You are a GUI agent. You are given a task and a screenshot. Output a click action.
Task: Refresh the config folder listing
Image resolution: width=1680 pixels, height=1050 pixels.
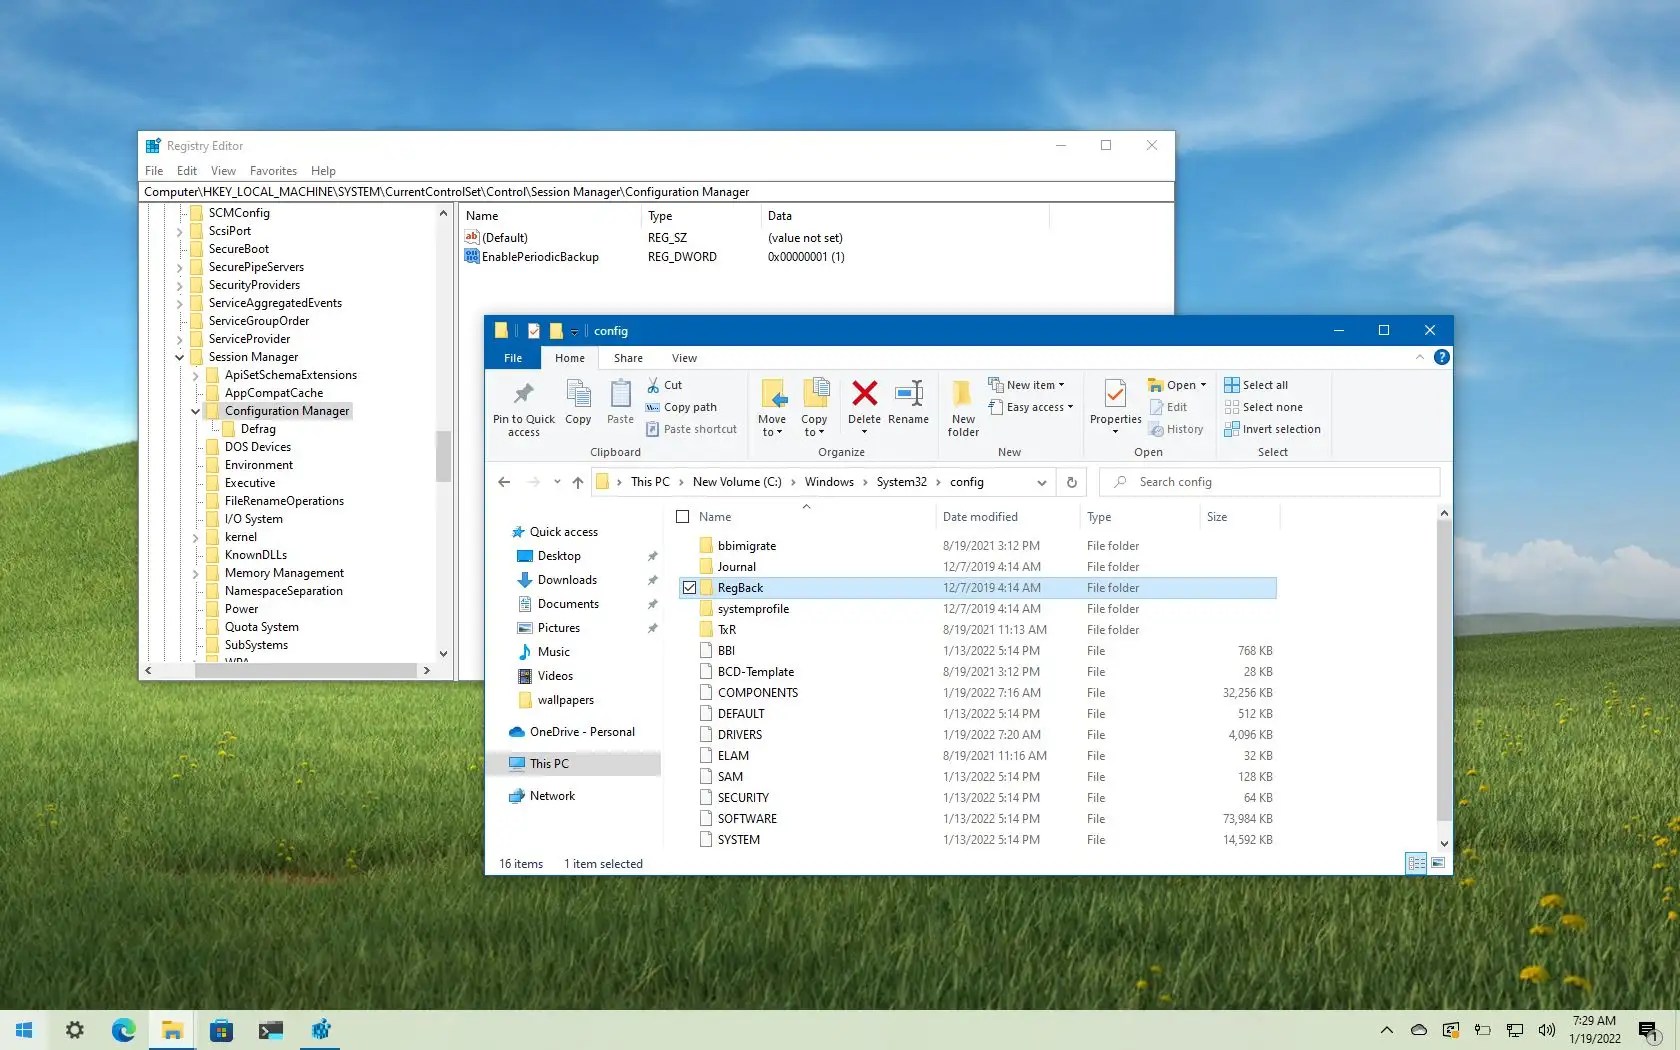tap(1071, 482)
